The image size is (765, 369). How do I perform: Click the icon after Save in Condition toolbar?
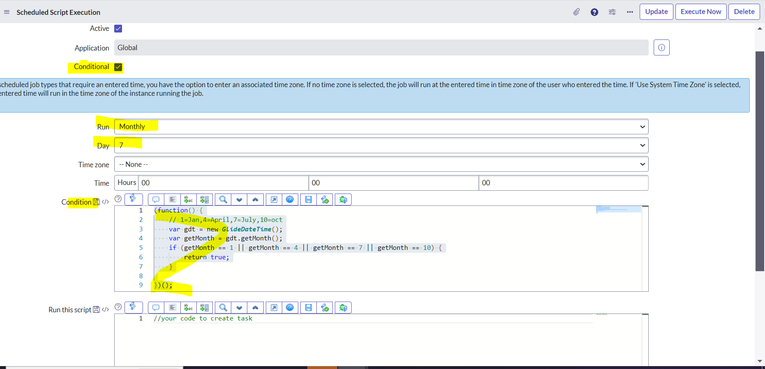click(x=325, y=199)
